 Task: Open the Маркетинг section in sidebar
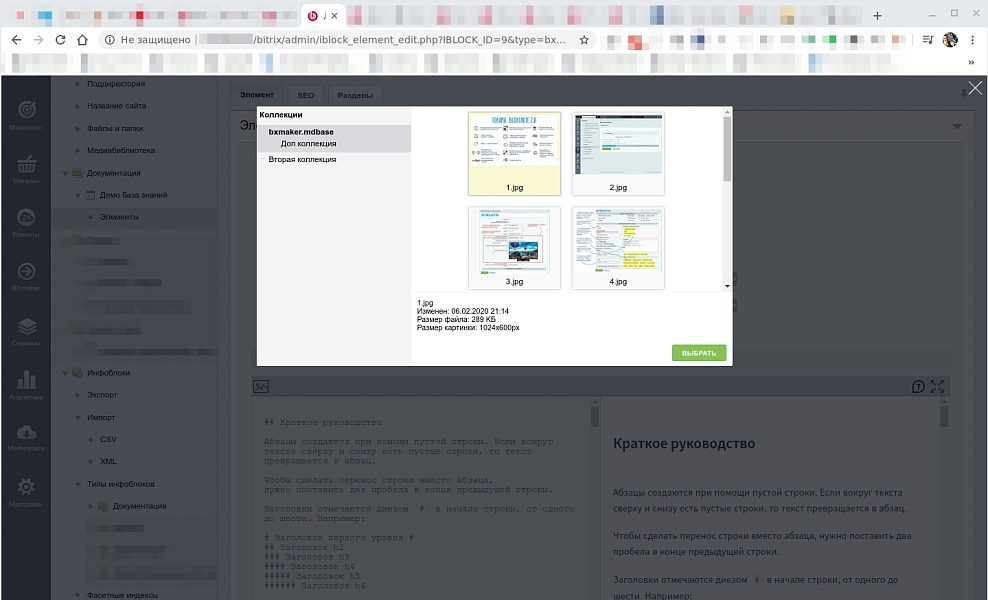coord(26,110)
